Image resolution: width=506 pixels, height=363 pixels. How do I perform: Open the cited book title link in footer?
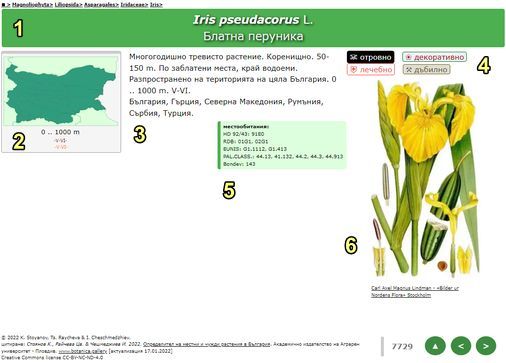(x=206, y=344)
